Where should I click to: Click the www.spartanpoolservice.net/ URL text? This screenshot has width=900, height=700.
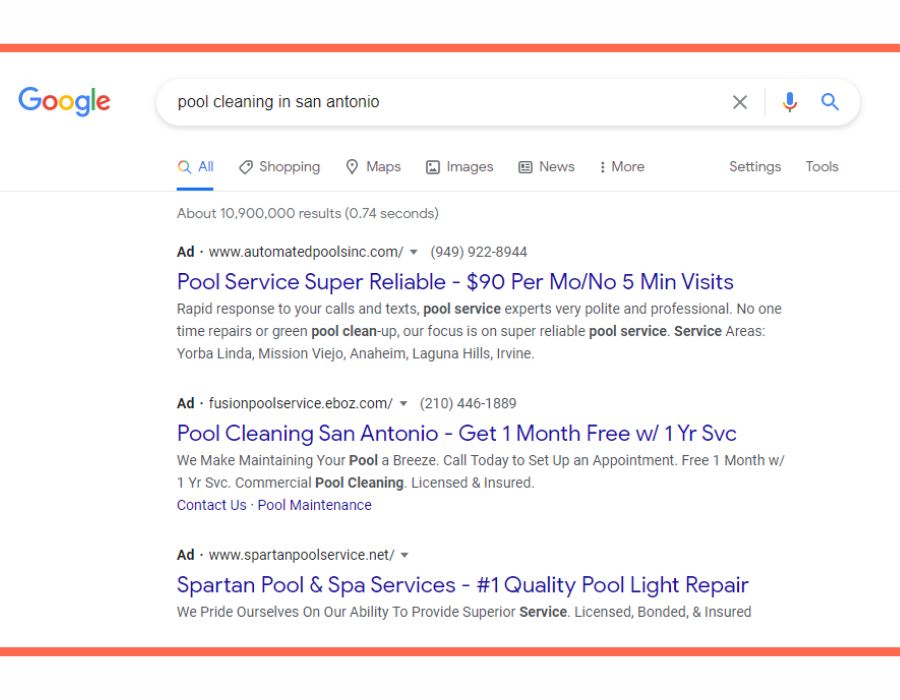301,555
